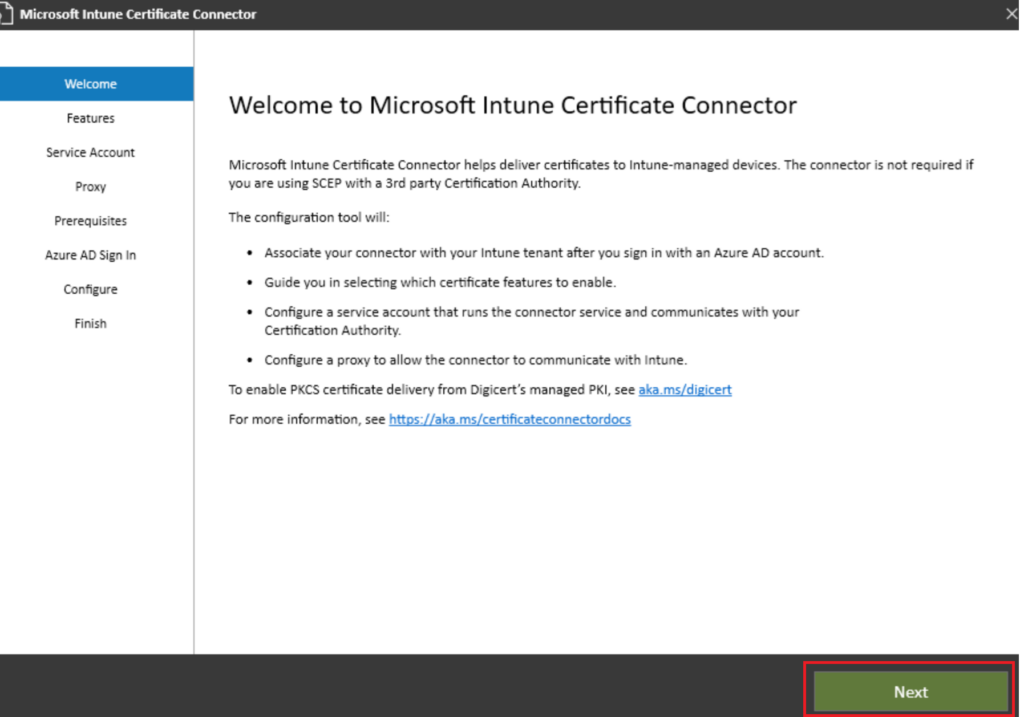This screenshot has width=1024, height=717.
Task: Click the 'Guide you in selecting' bullet
Action: (x=440, y=282)
